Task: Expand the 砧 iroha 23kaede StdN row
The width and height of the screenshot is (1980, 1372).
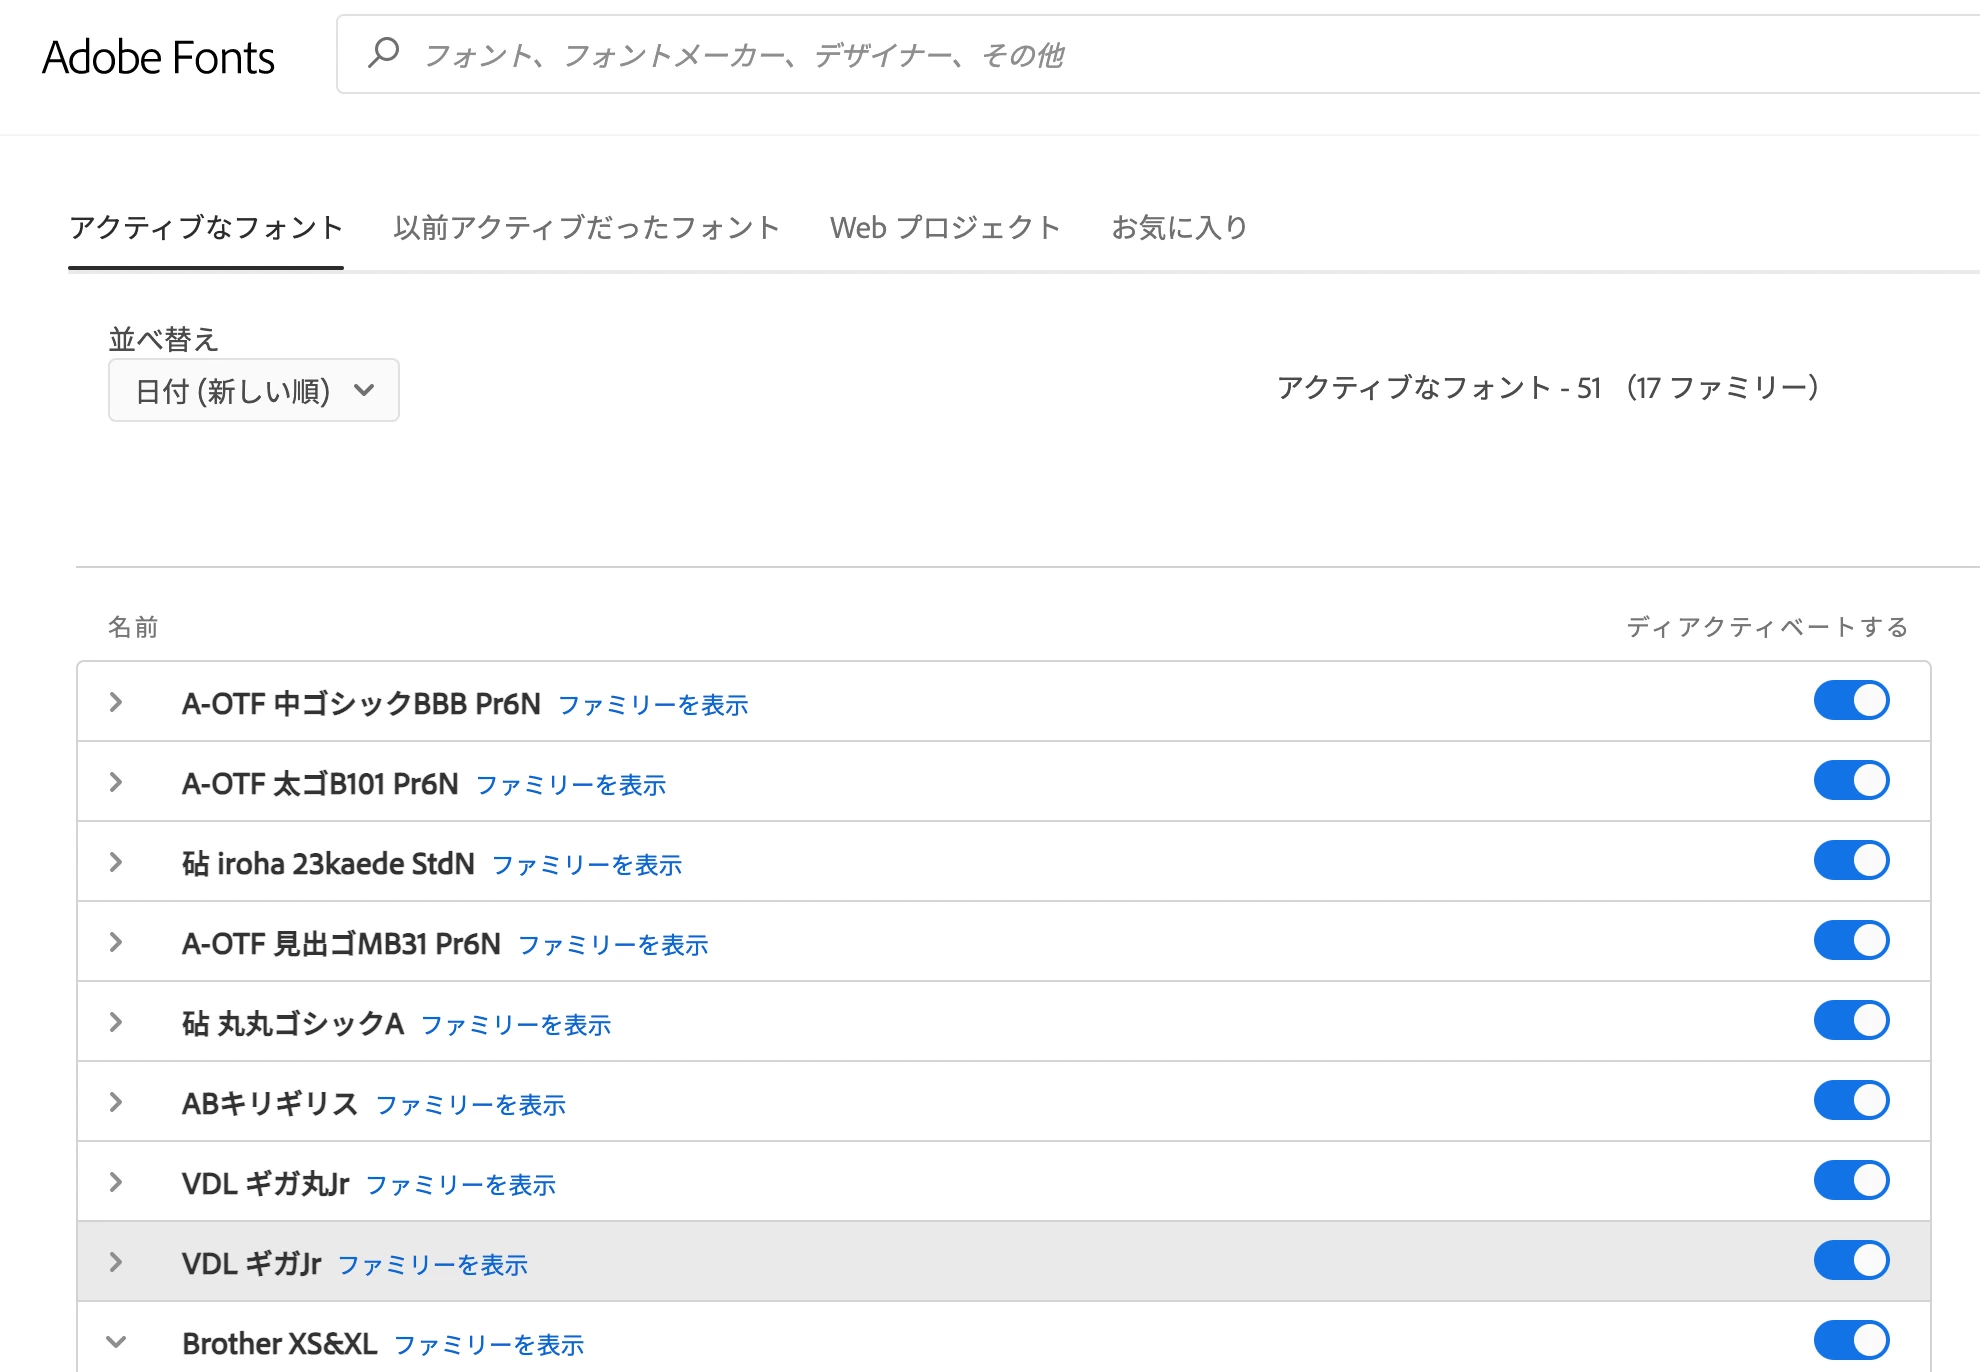Action: point(116,862)
